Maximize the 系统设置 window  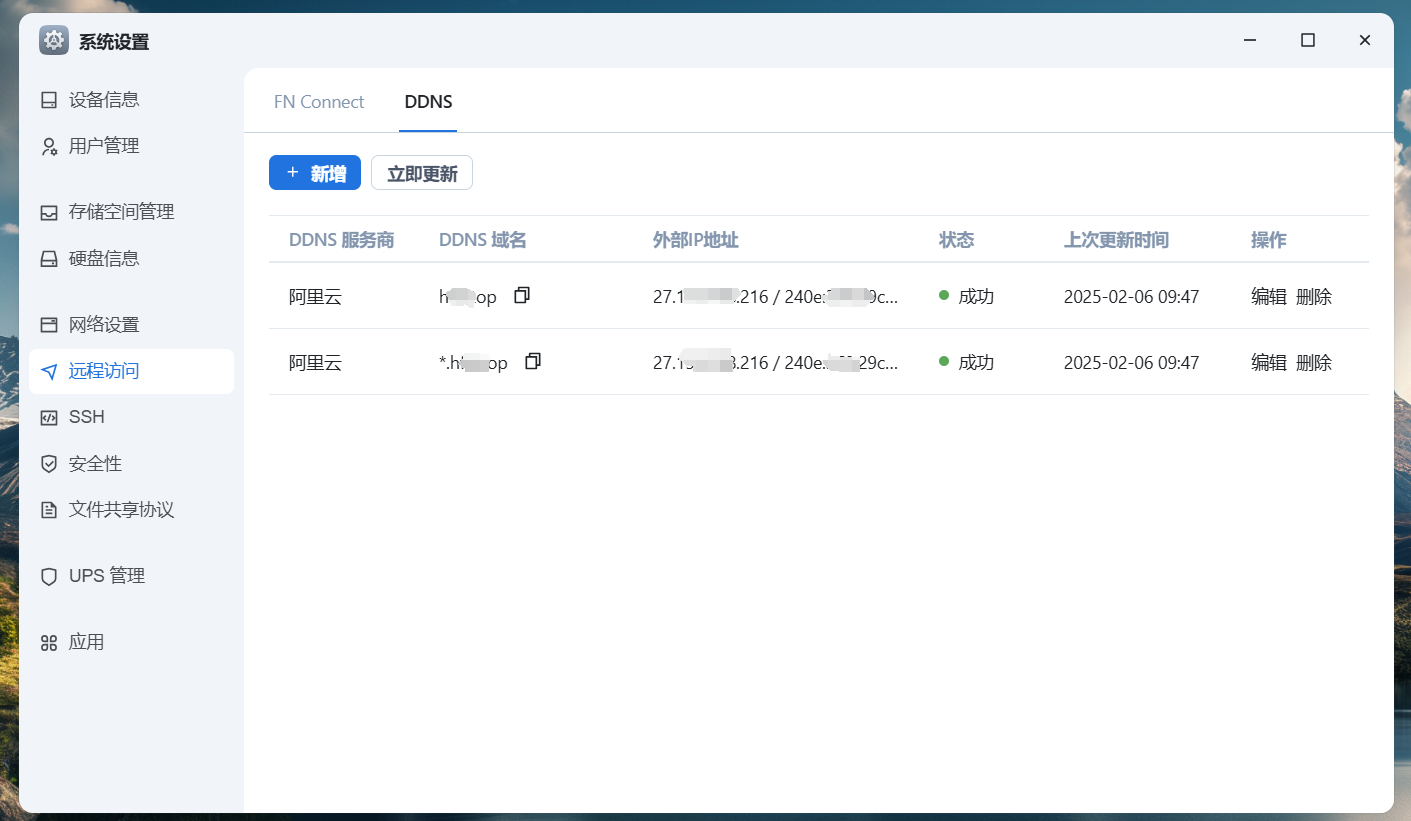pyautogui.click(x=1307, y=40)
